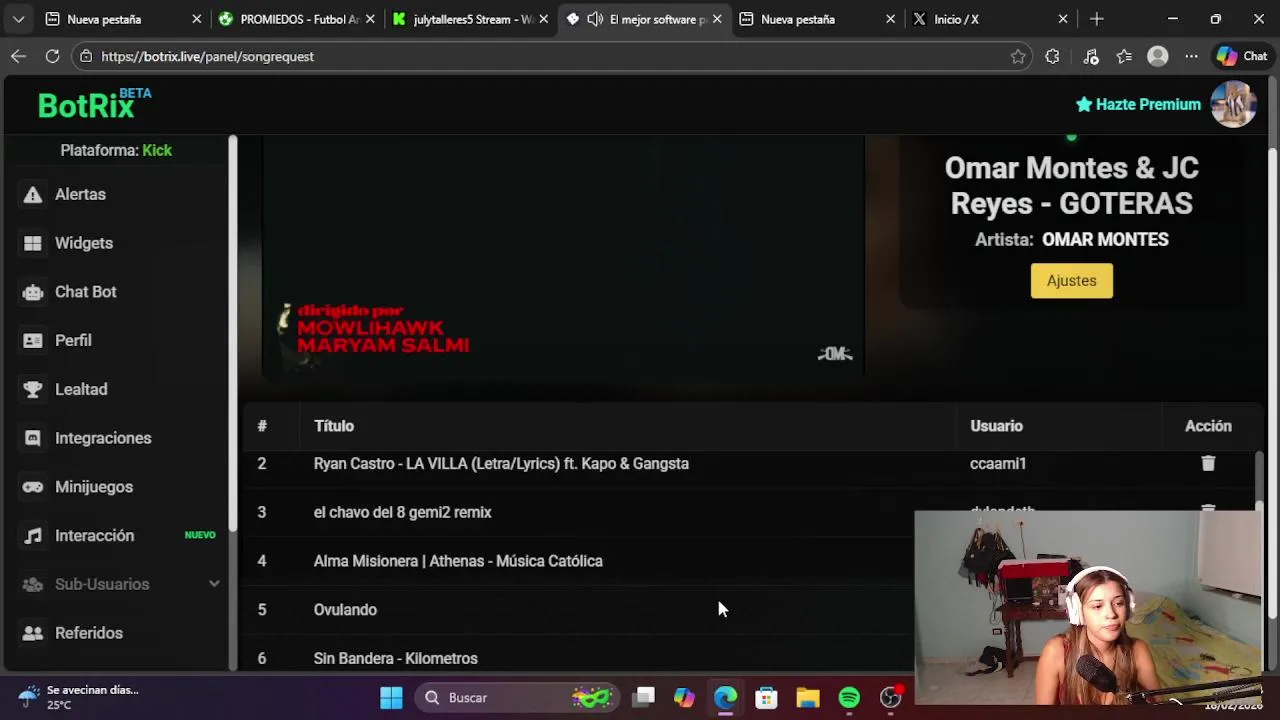Click the OMAR MONTES artist name
The width and height of the screenshot is (1280, 720).
(x=1105, y=240)
